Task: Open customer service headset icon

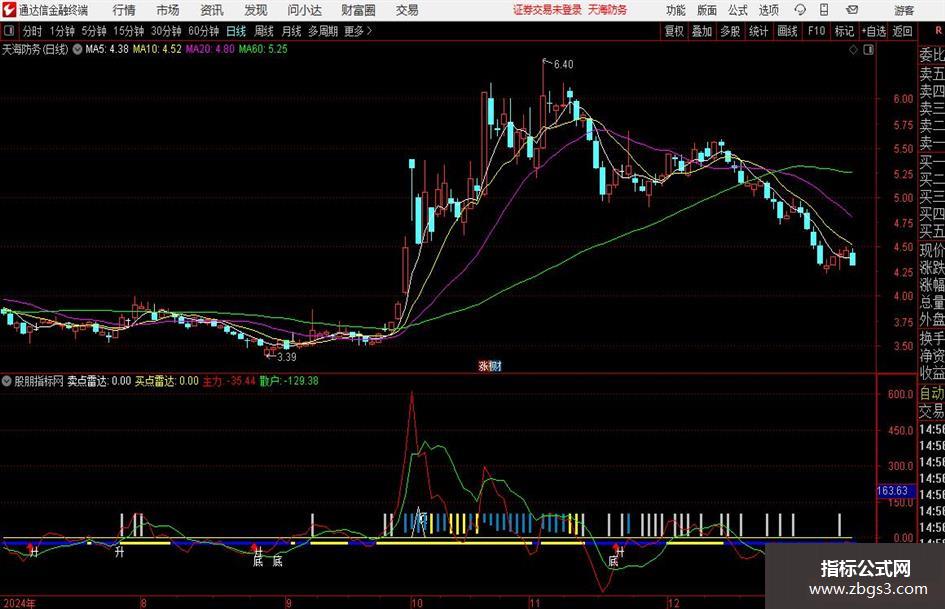Action: (800, 10)
